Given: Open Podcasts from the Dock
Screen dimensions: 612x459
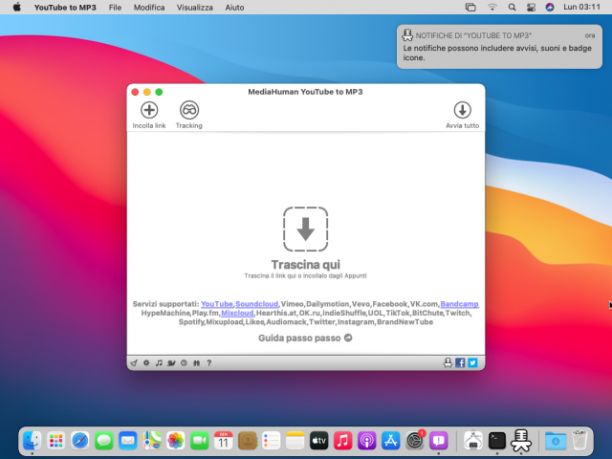Looking at the screenshot, I should 367,441.
